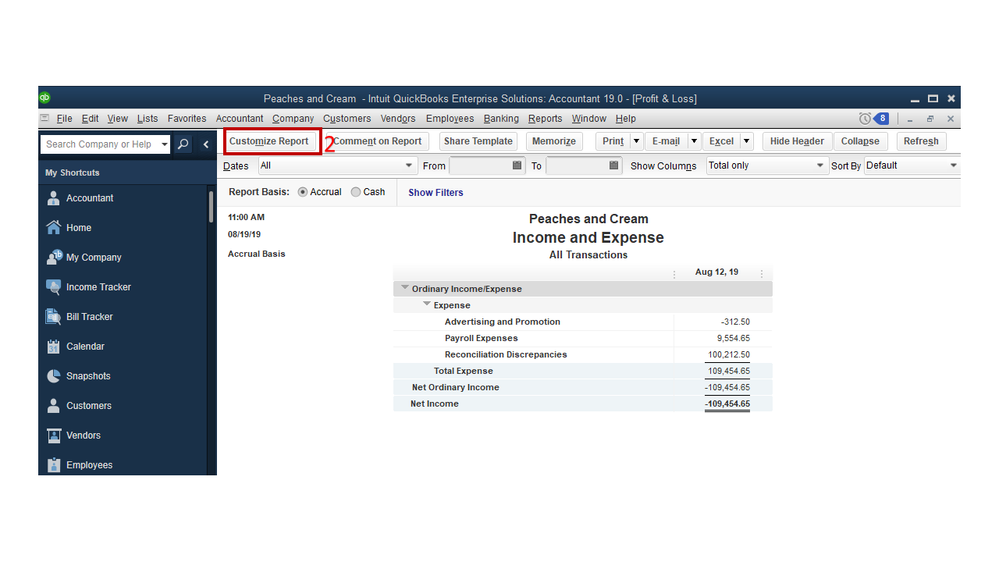
Task: Click the reminders clock icon
Action: 865,119
